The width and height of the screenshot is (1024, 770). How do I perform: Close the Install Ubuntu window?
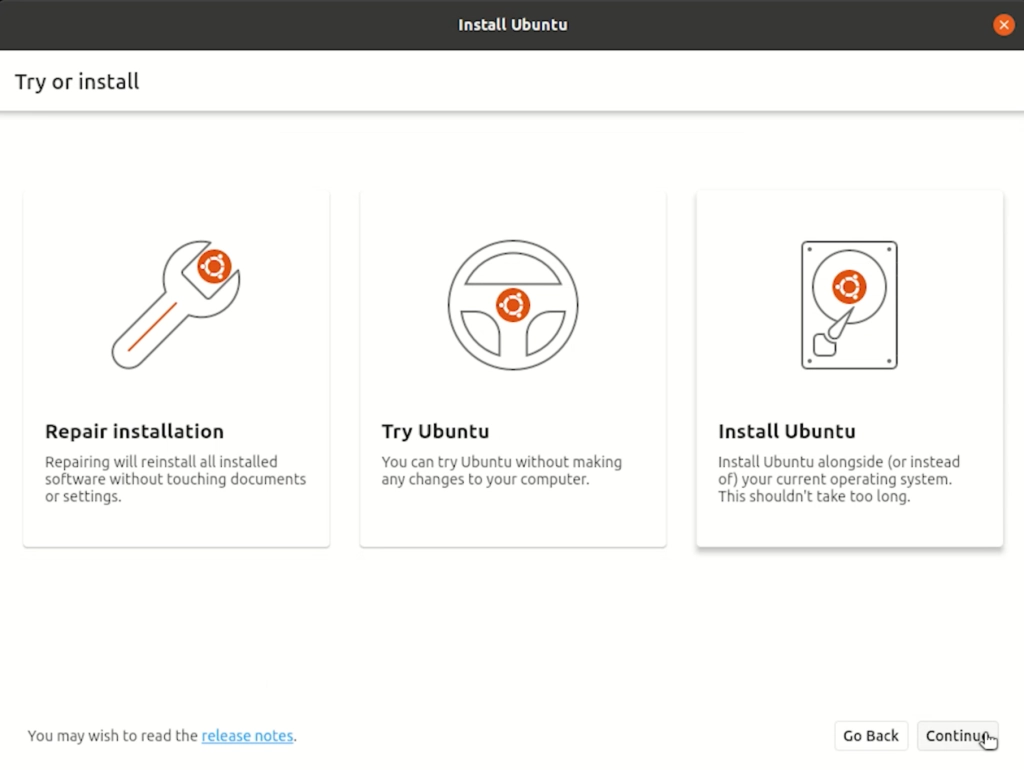coord(1004,25)
